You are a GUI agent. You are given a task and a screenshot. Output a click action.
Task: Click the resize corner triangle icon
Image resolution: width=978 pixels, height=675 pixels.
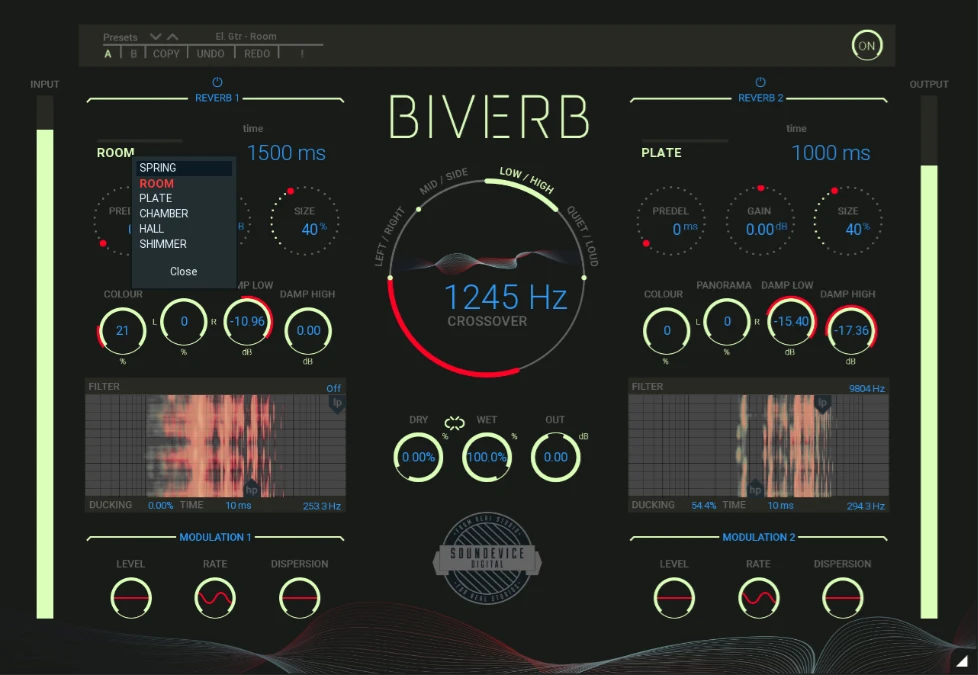[x=960, y=661]
